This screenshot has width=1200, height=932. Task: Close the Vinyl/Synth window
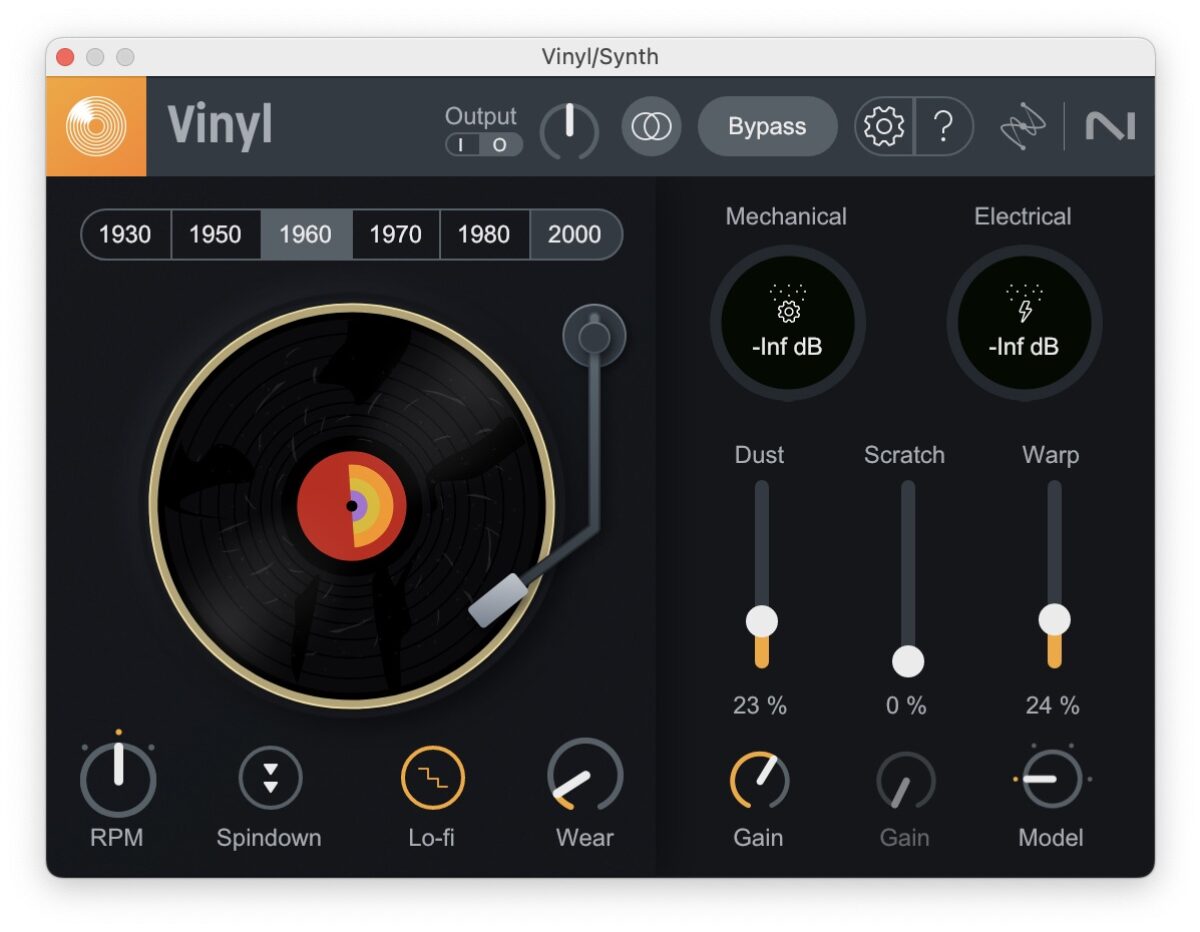coord(65,57)
